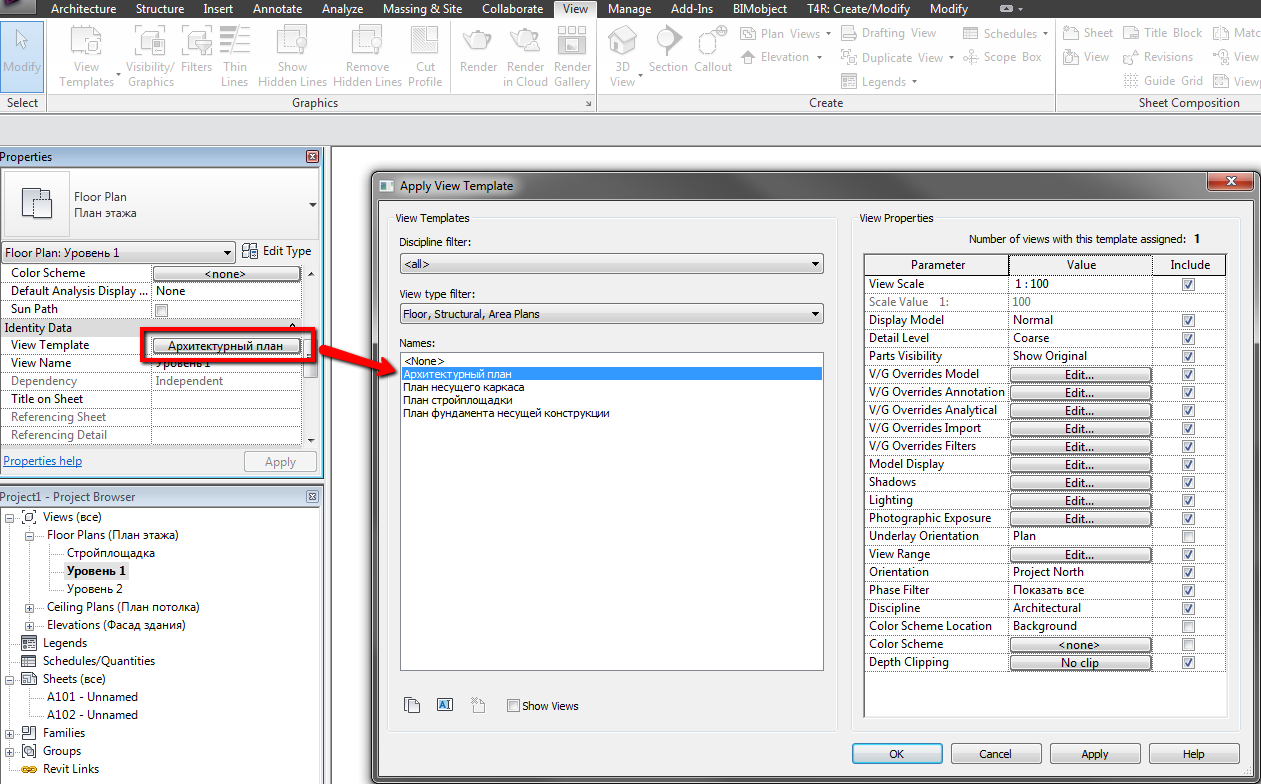Screen dimensions: 1261x784
Task: Create a Section view
Action: (668, 49)
